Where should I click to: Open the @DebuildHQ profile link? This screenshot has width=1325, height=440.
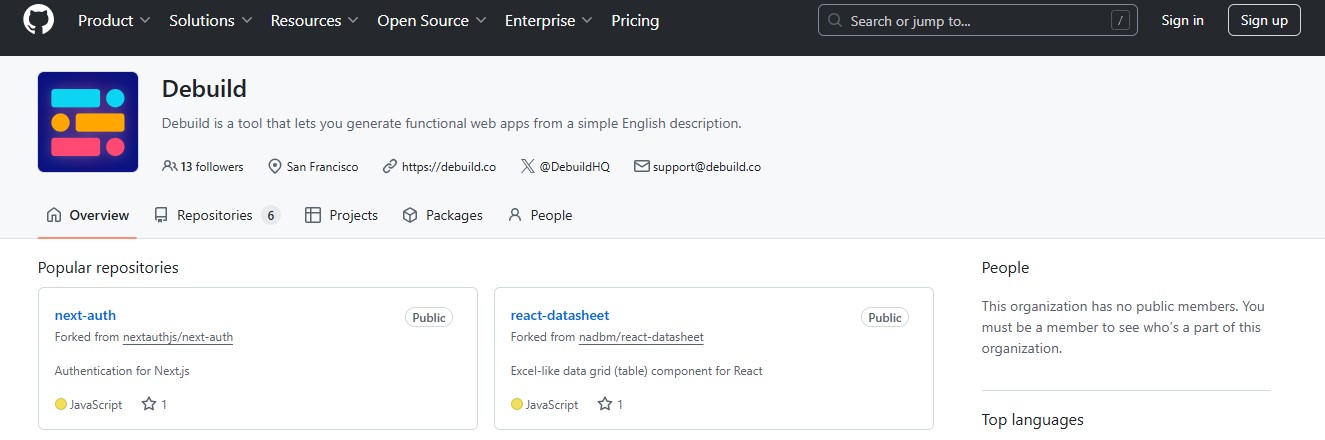coord(574,167)
